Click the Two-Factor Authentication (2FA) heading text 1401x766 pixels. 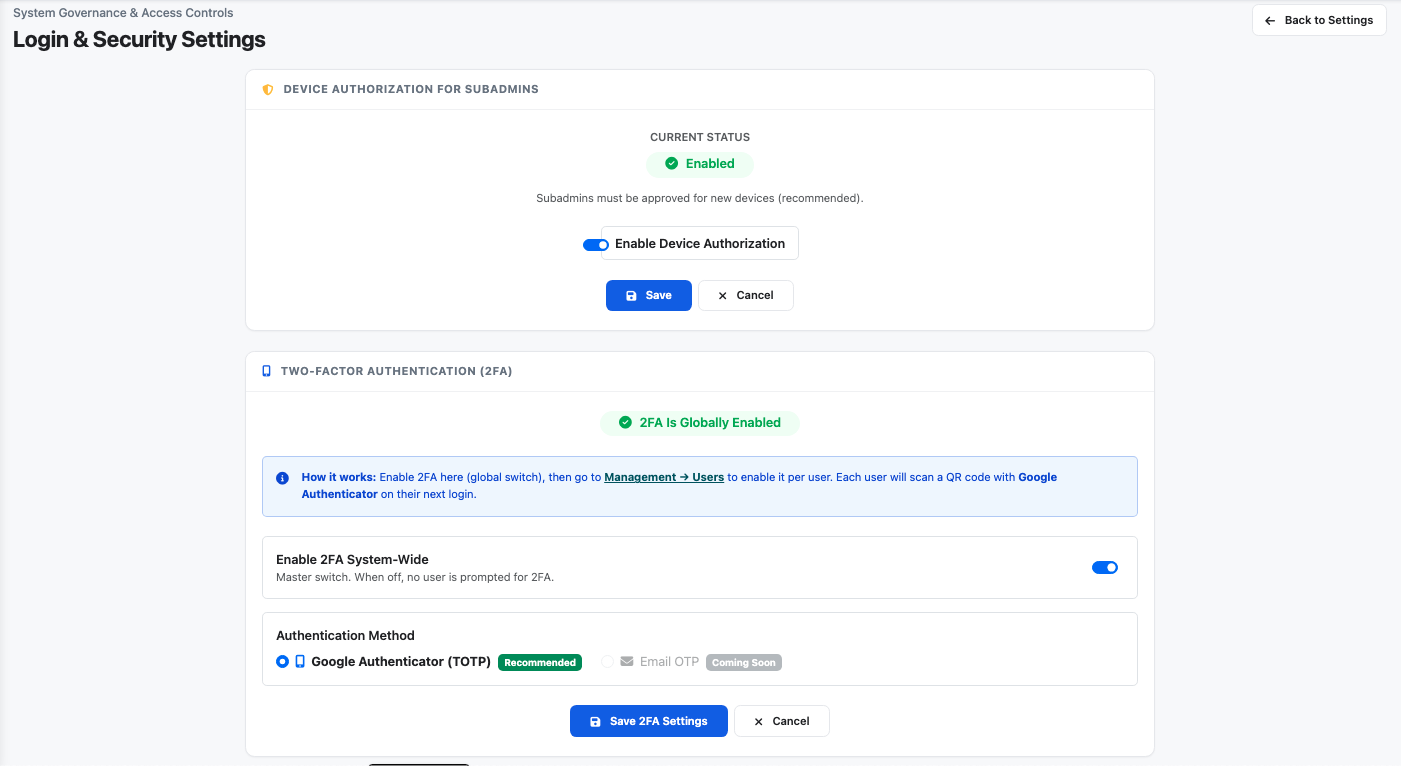coord(396,371)
